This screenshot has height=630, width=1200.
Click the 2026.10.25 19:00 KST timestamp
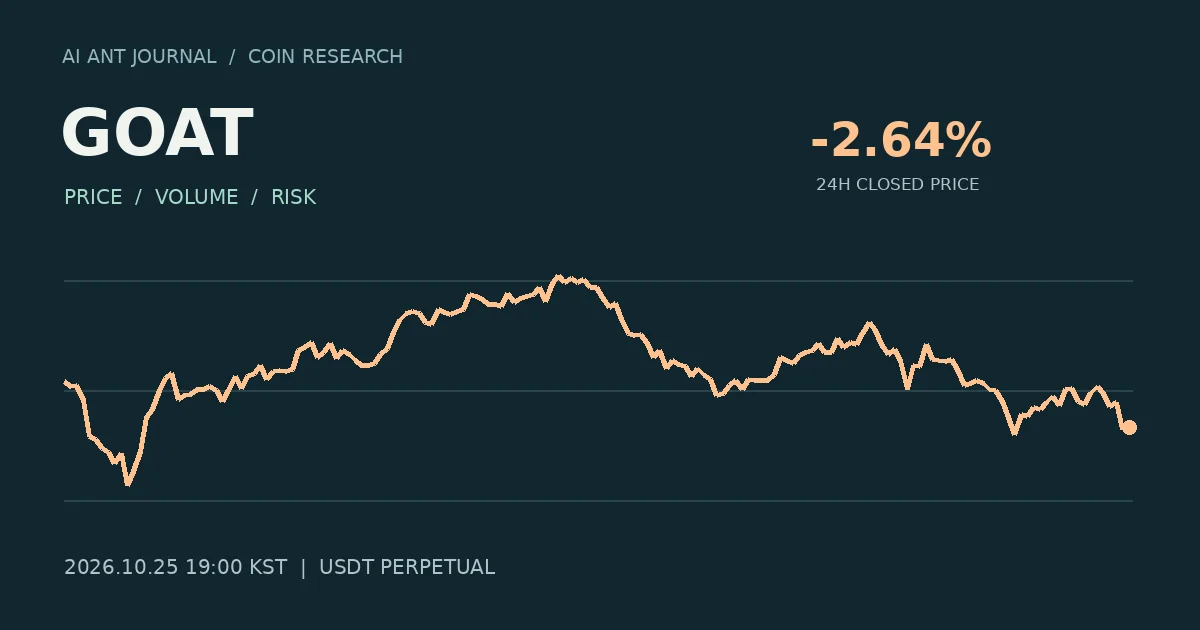coord(175,567)
